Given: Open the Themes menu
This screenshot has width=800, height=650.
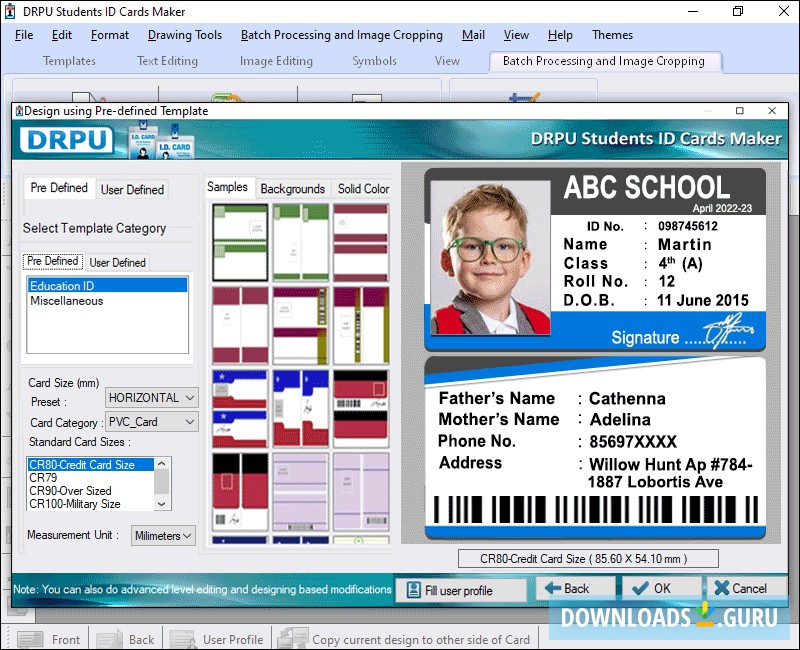Looking at the screenshot, I should [x=612, y=35].
